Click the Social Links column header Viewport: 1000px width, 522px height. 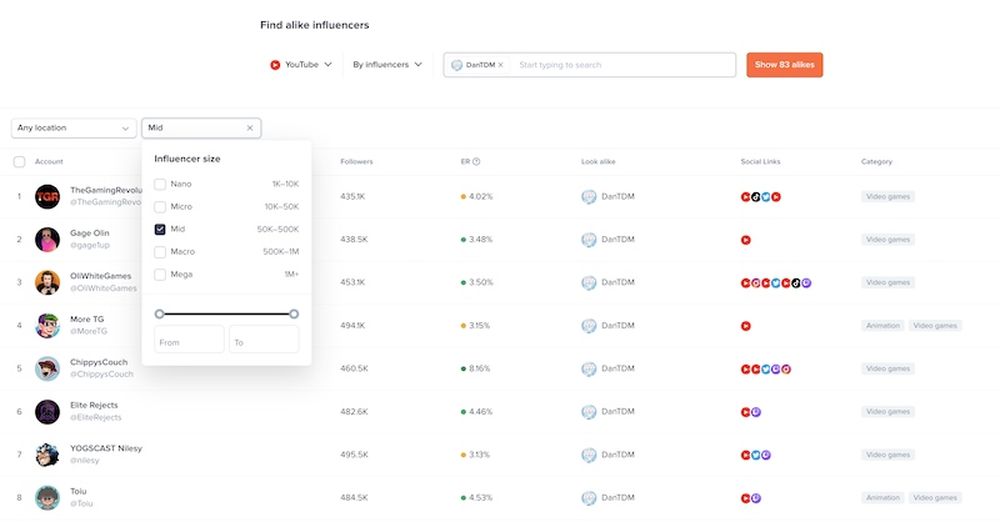[x=760, y=161]
